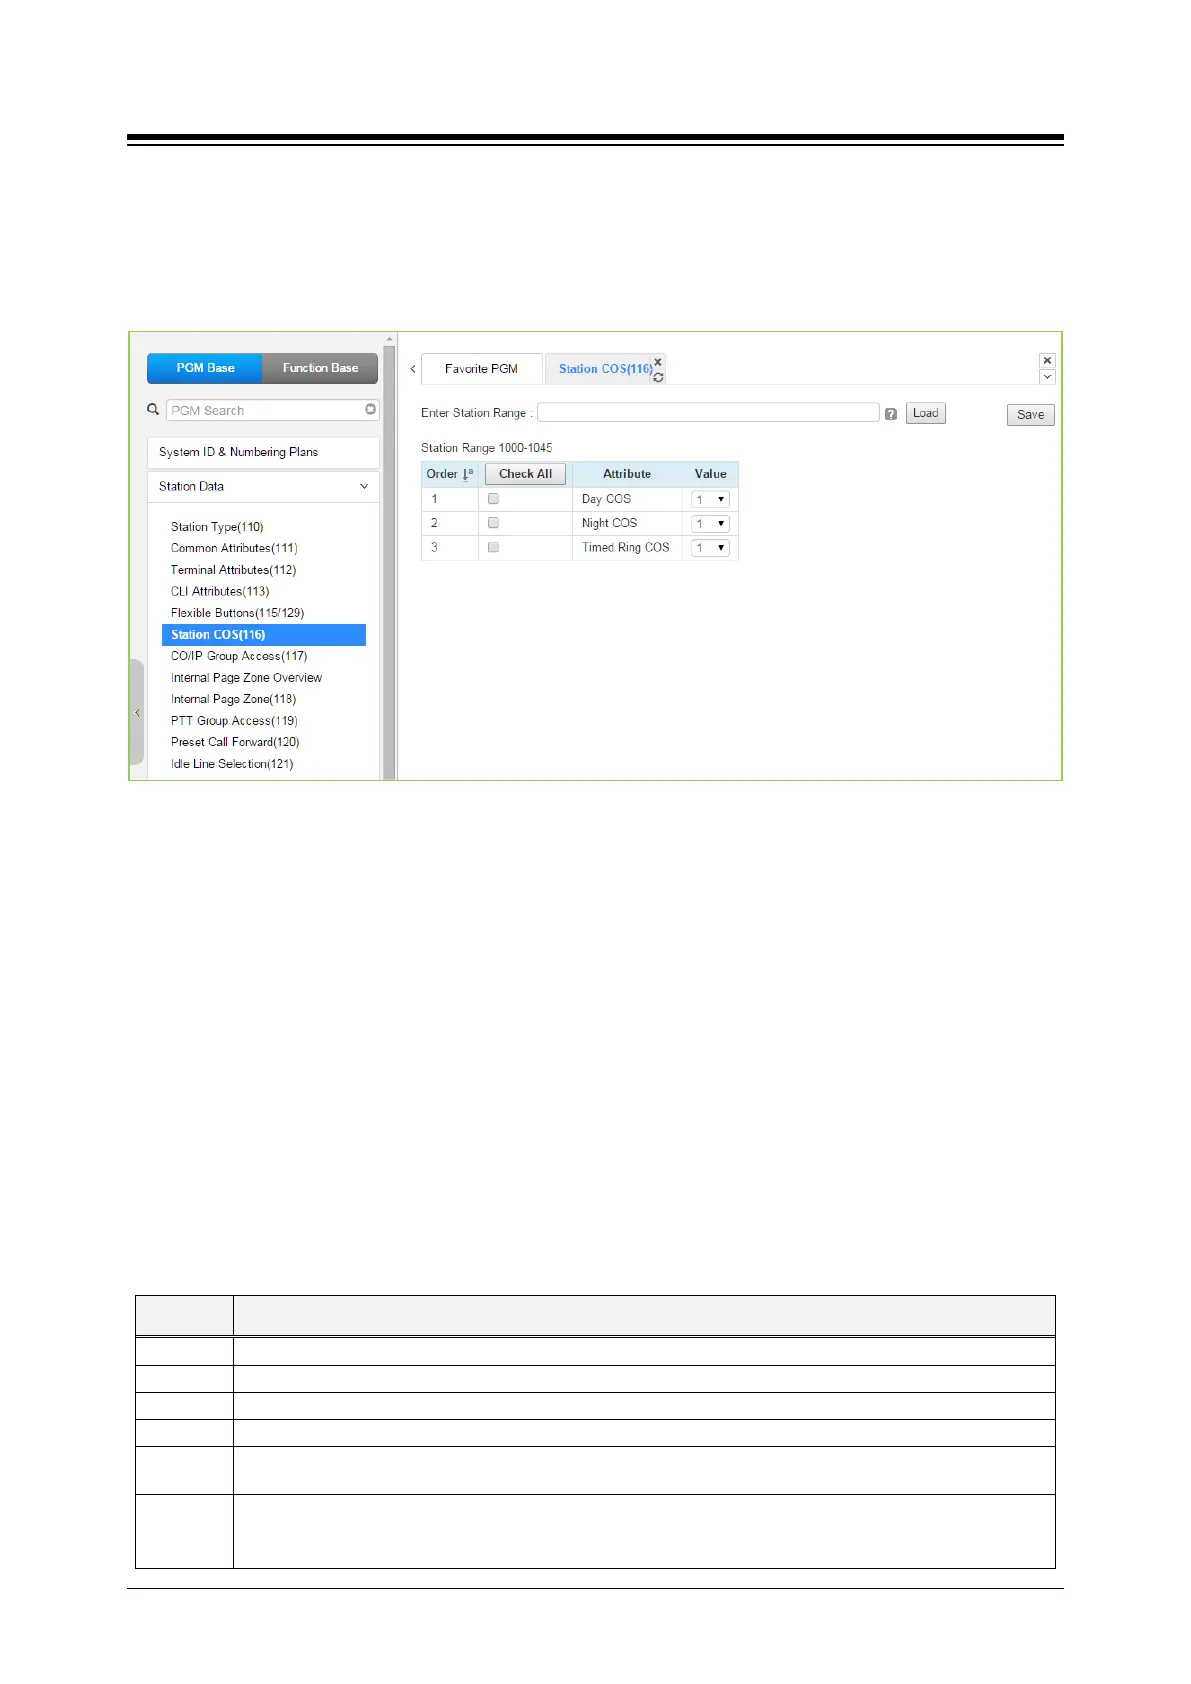
Task: Click the Load button
Action: 926,413
